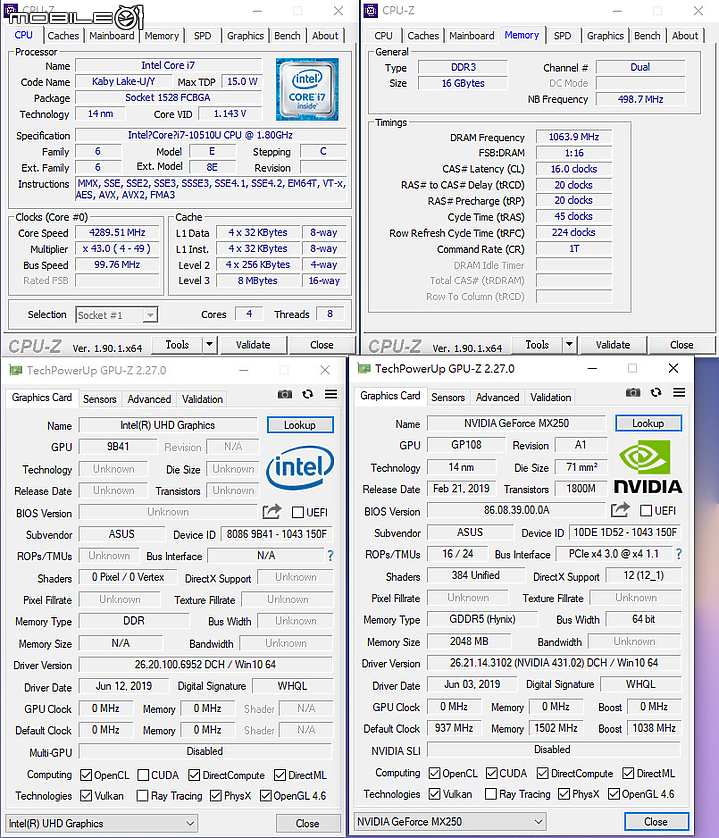Click DRAM Frequency value 1063.9 MHz
Screen dimensions: 719x838
pyautogui.click(x=574, y=137)
